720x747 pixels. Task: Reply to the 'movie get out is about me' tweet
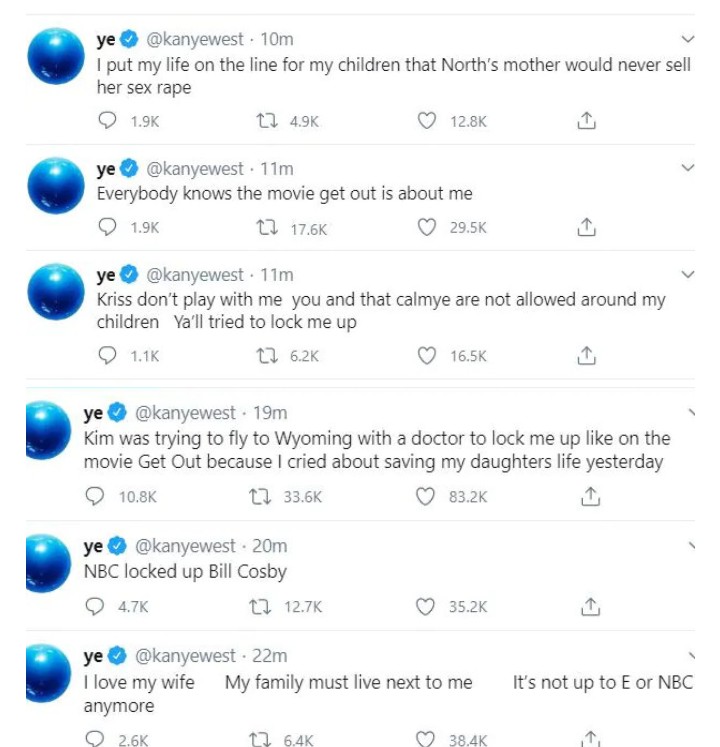pos(108,227)
